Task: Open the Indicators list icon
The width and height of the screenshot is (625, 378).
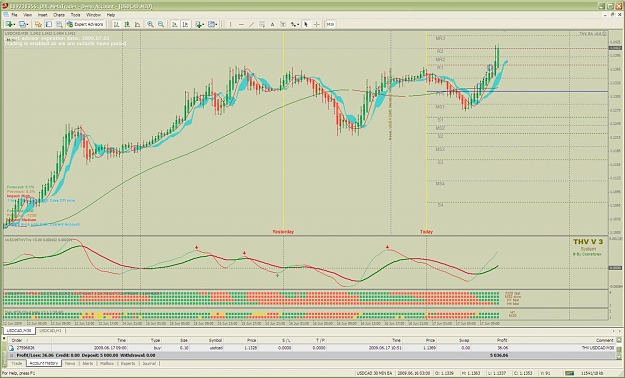Action: tap(198, 24)
